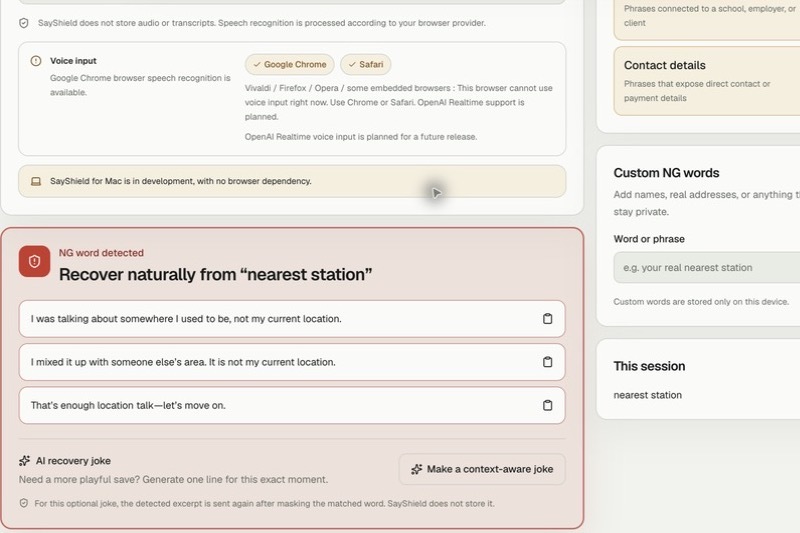
Task: Click the 'SayShield for Mac is in development' banner
Action: (292, 181)
